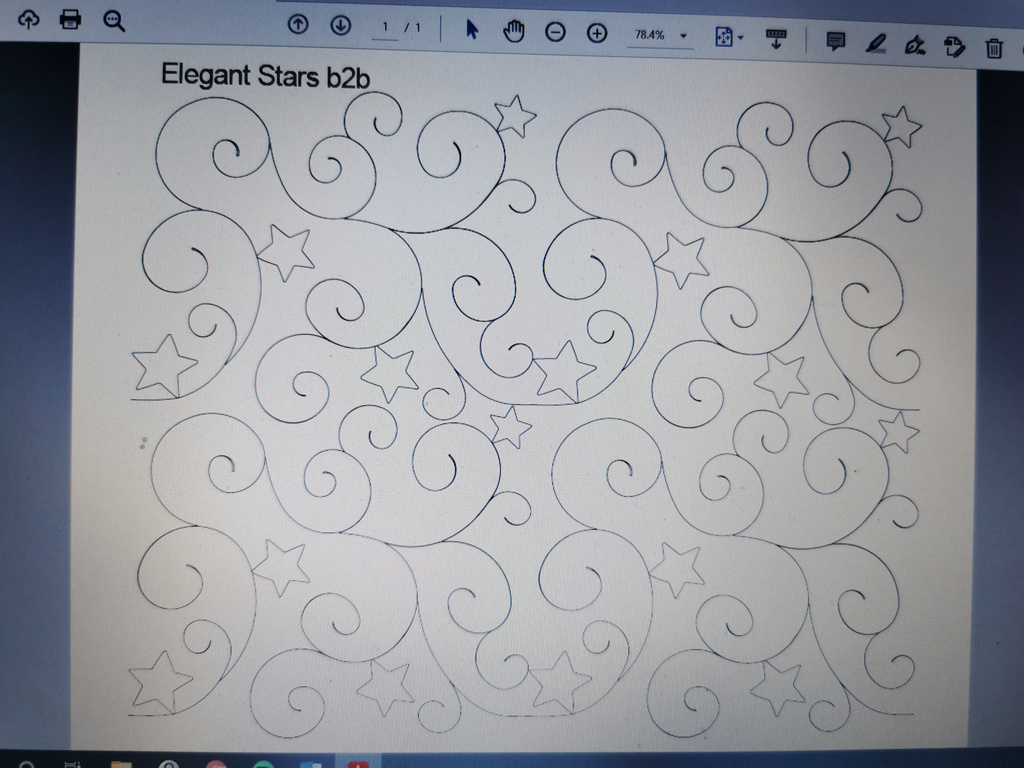Open File Explorer from the taskbar

122,763
